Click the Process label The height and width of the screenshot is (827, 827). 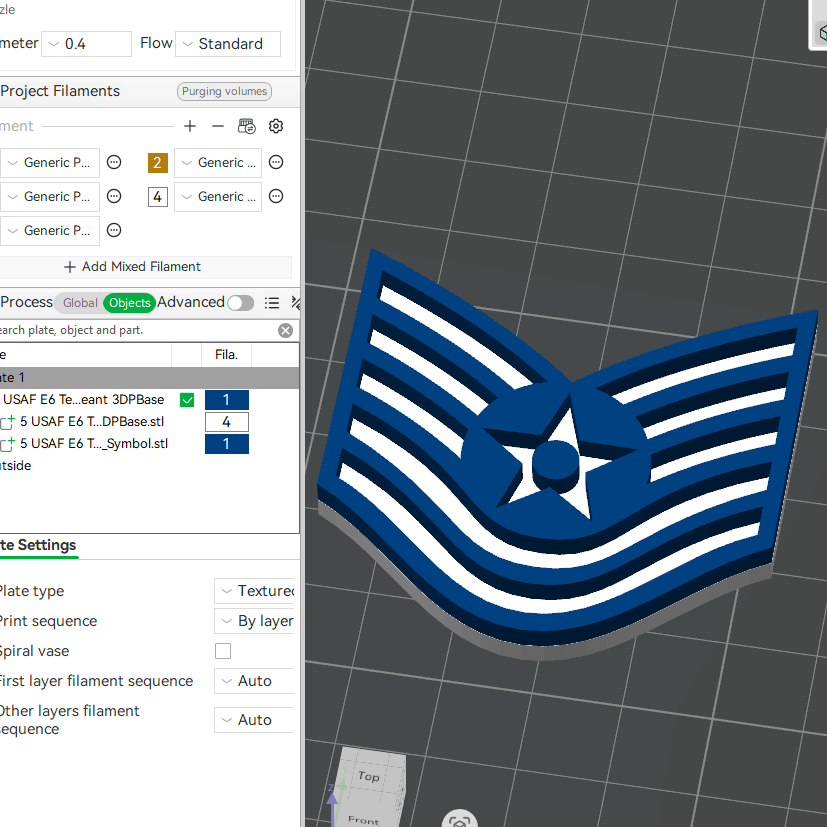26,302
